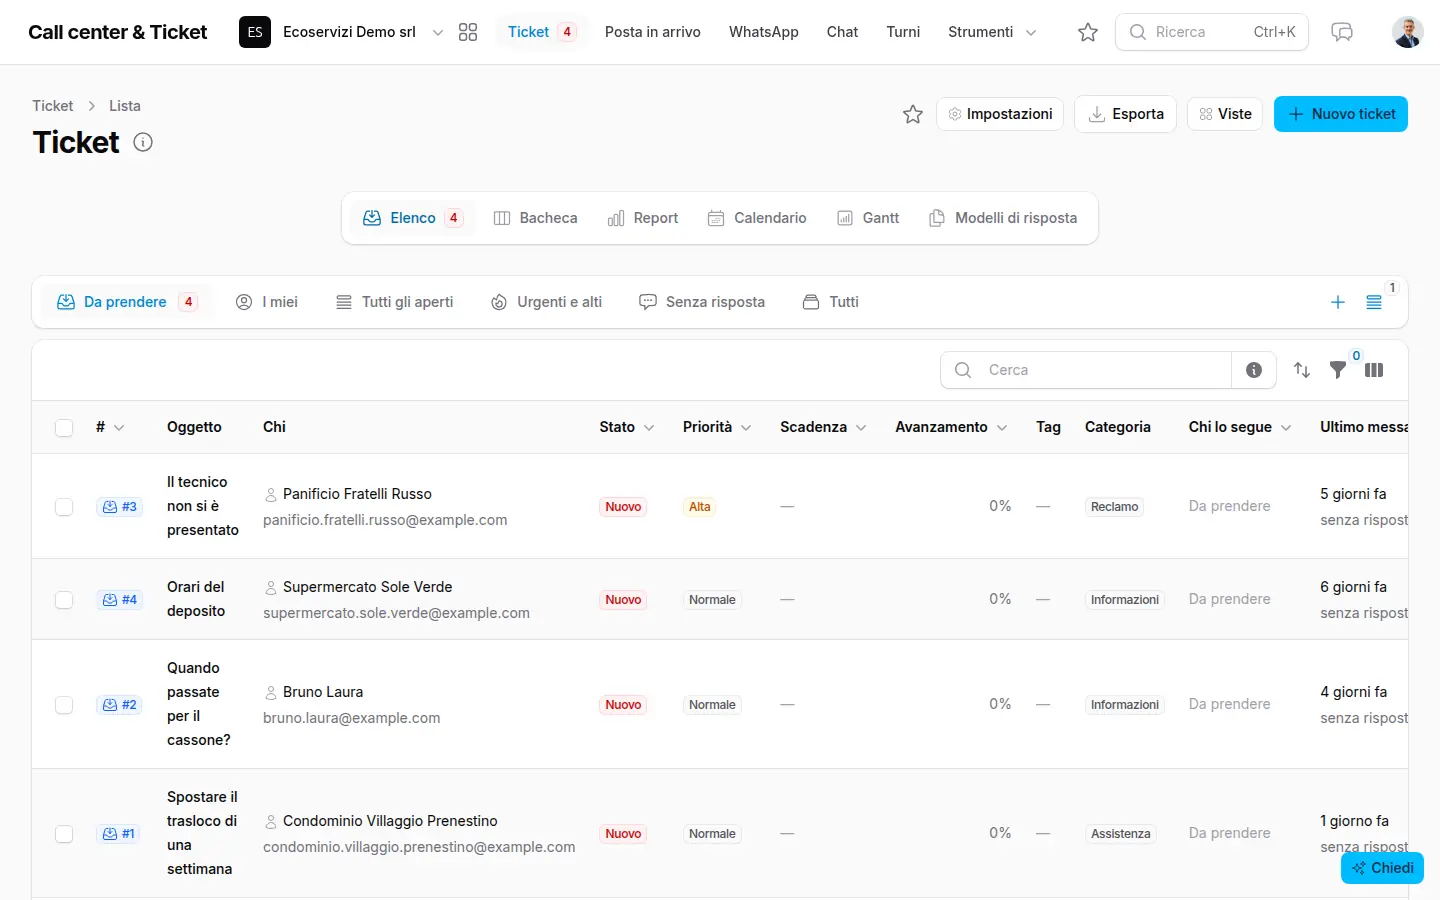Add a new view with the plus icon

[x=1338, y=302]
